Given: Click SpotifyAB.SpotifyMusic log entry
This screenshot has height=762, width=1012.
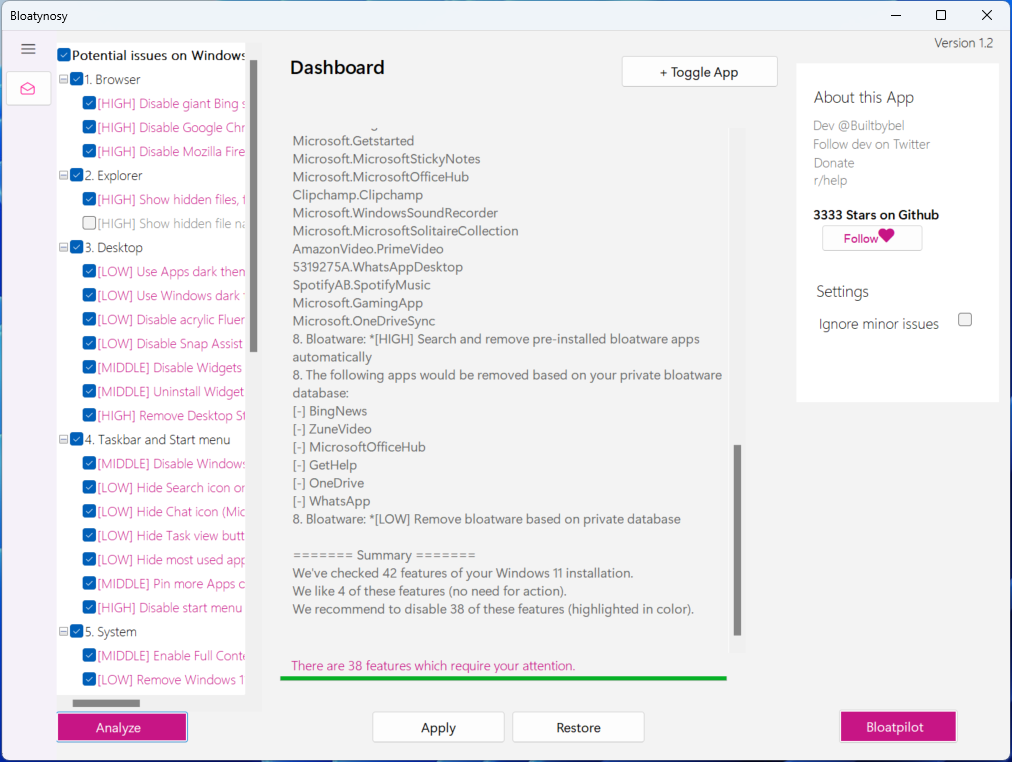Looking at the screenshot, I should pos(361,285).
